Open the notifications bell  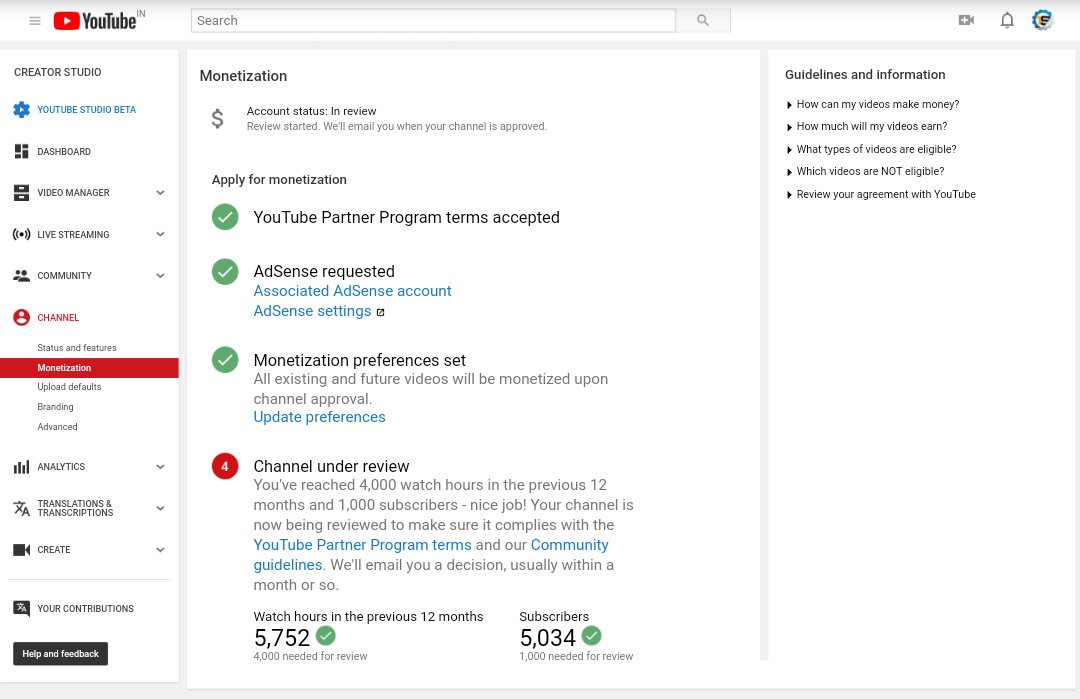(x=1007, y=21)
